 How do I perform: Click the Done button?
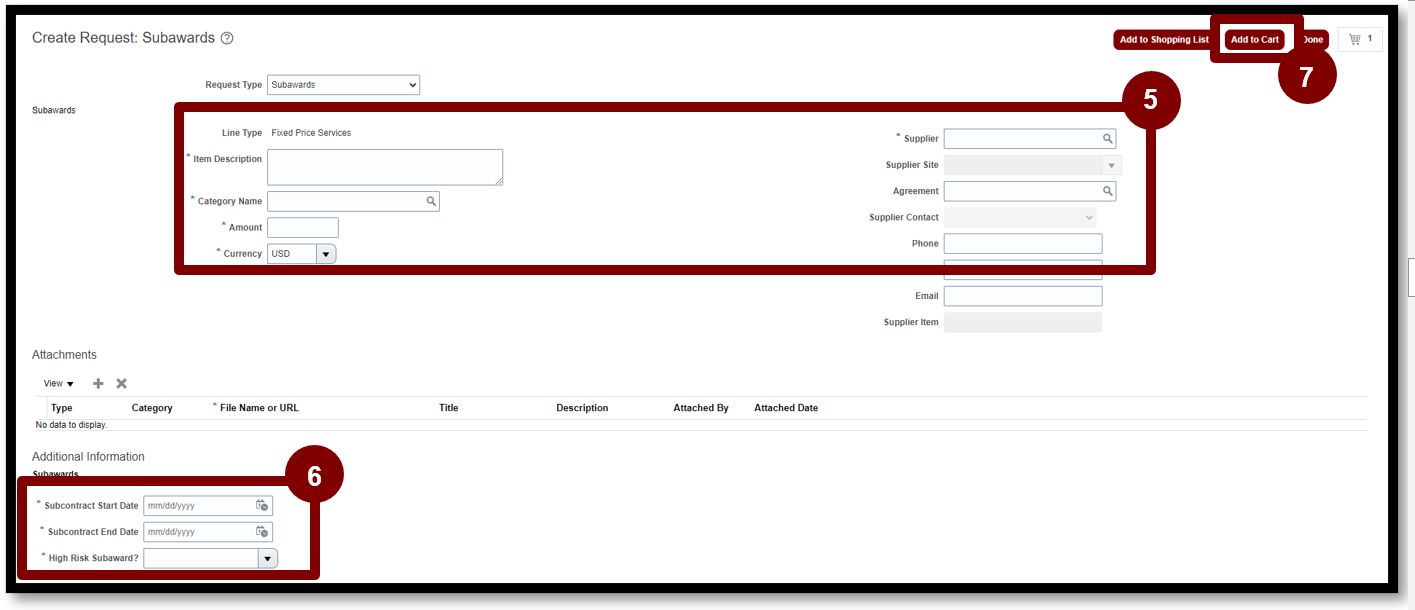click(x=1312, y=40)
